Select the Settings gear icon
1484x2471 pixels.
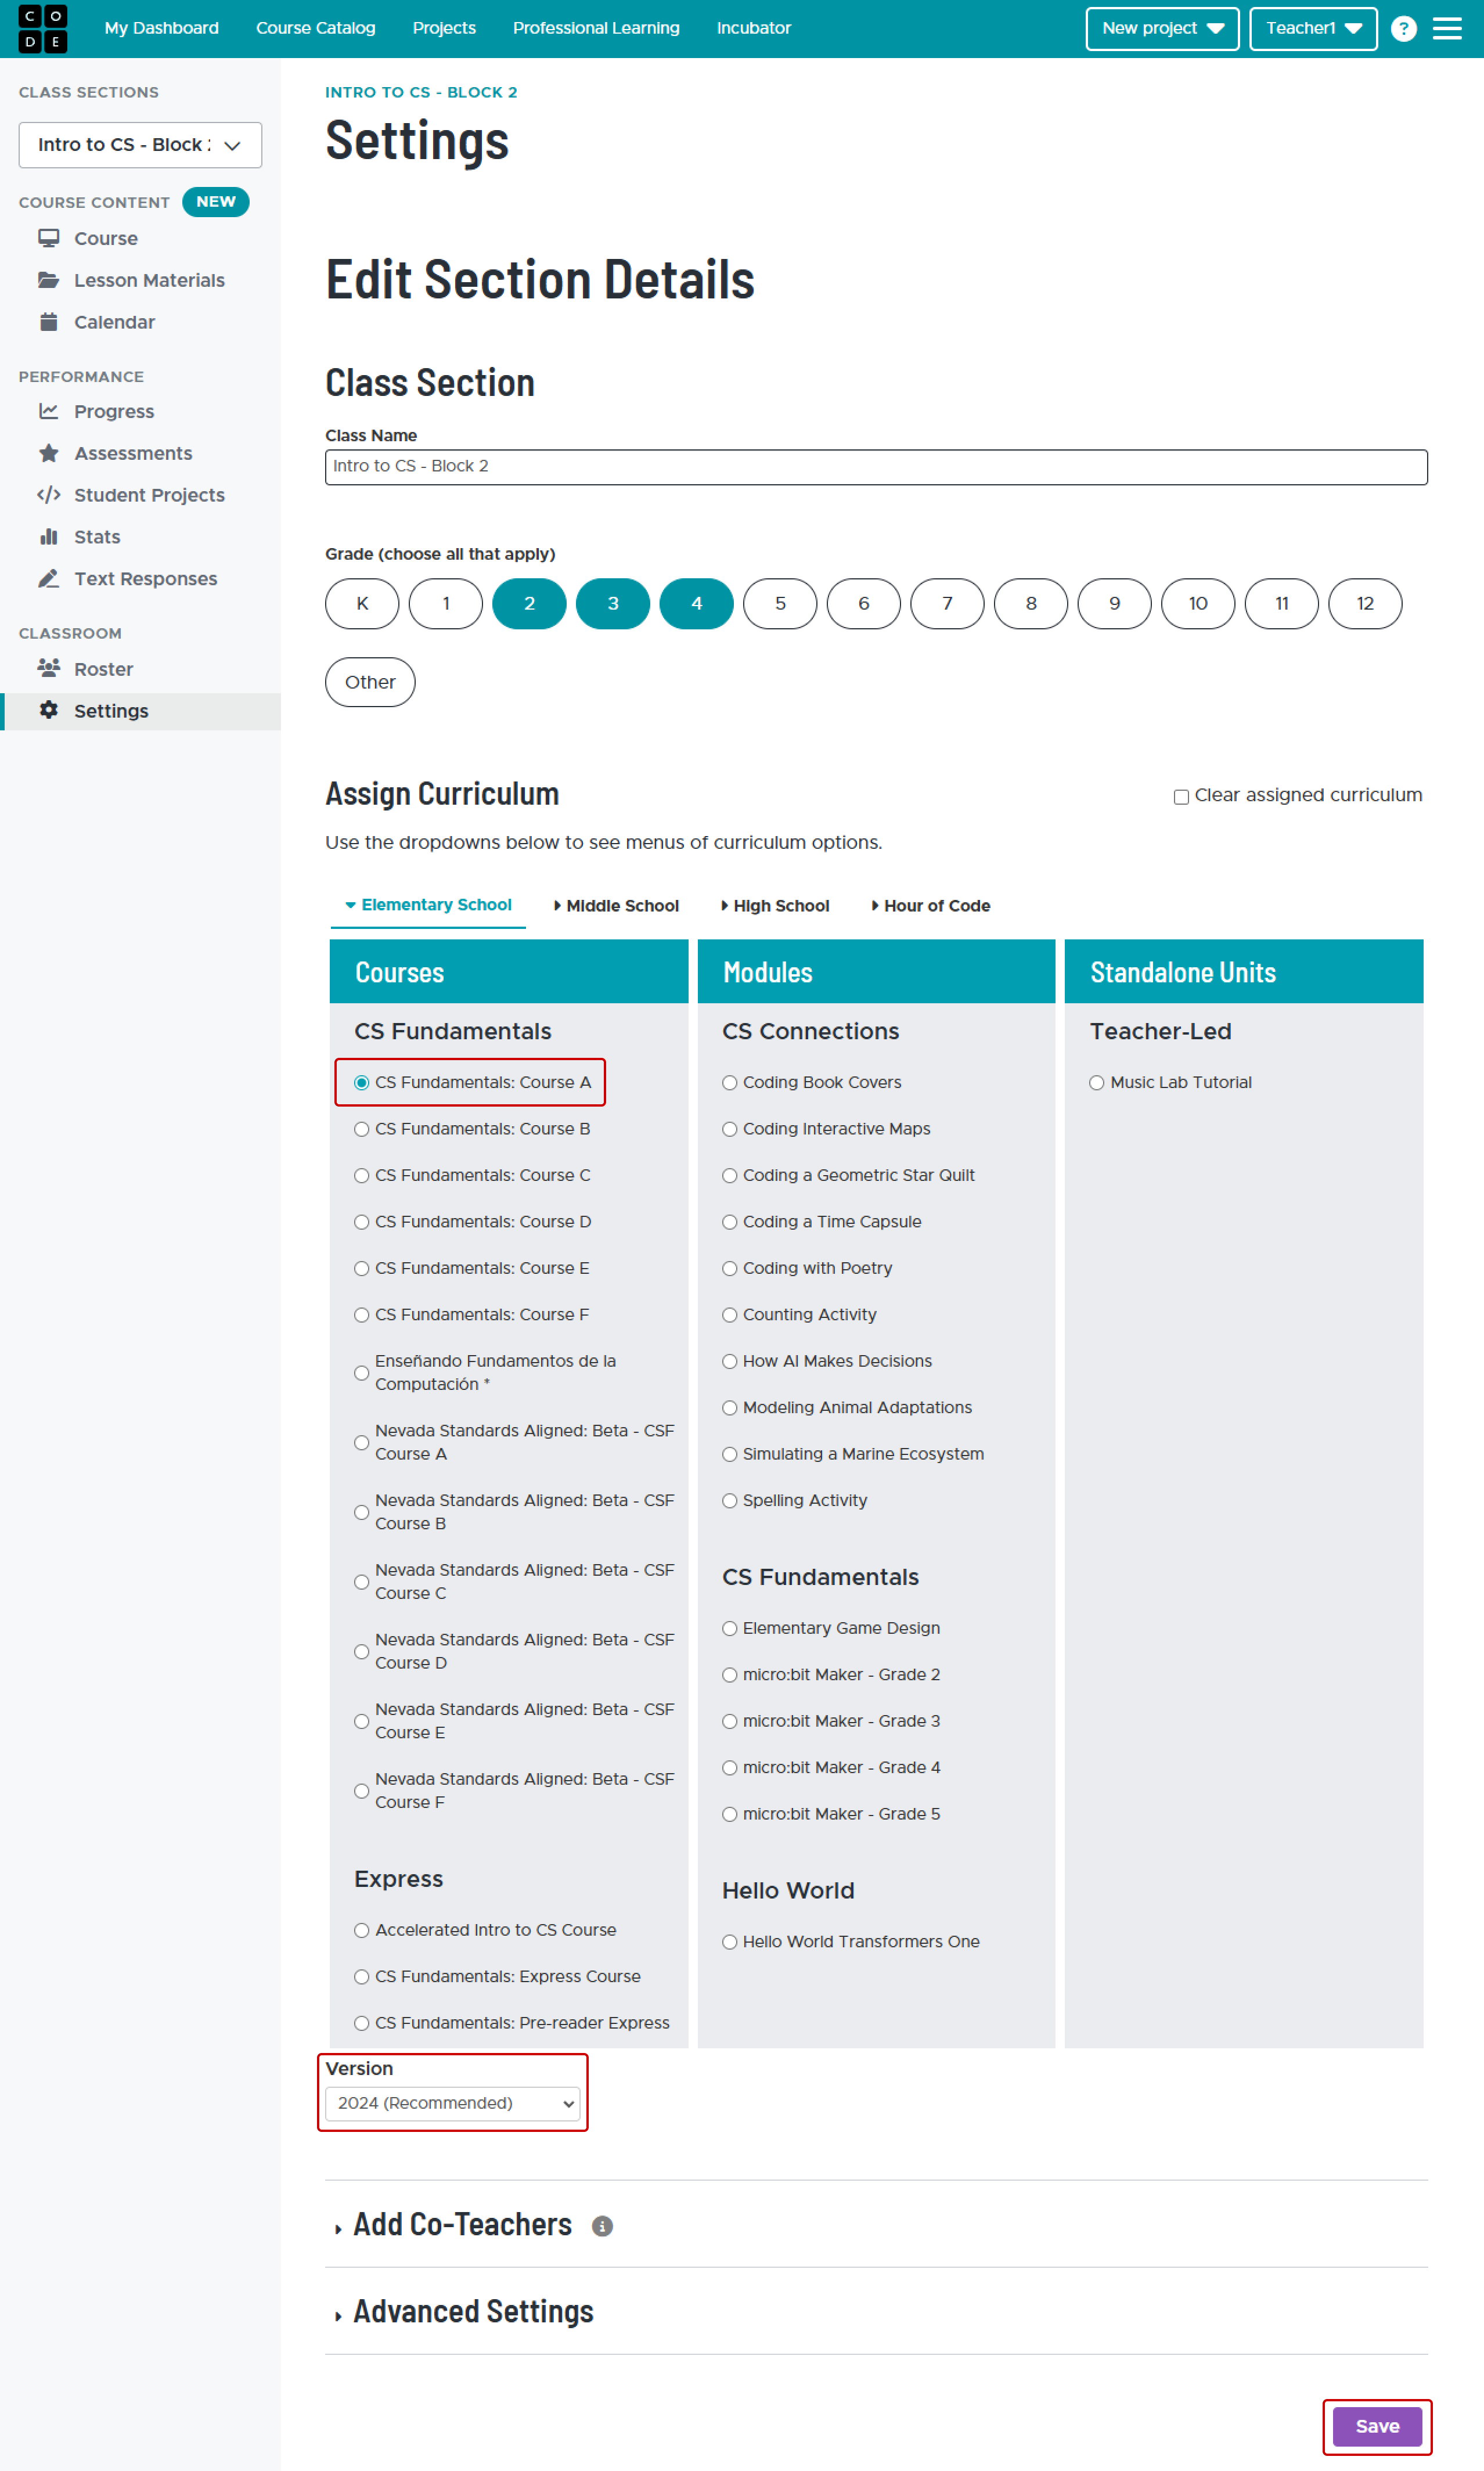pos(48,710)
